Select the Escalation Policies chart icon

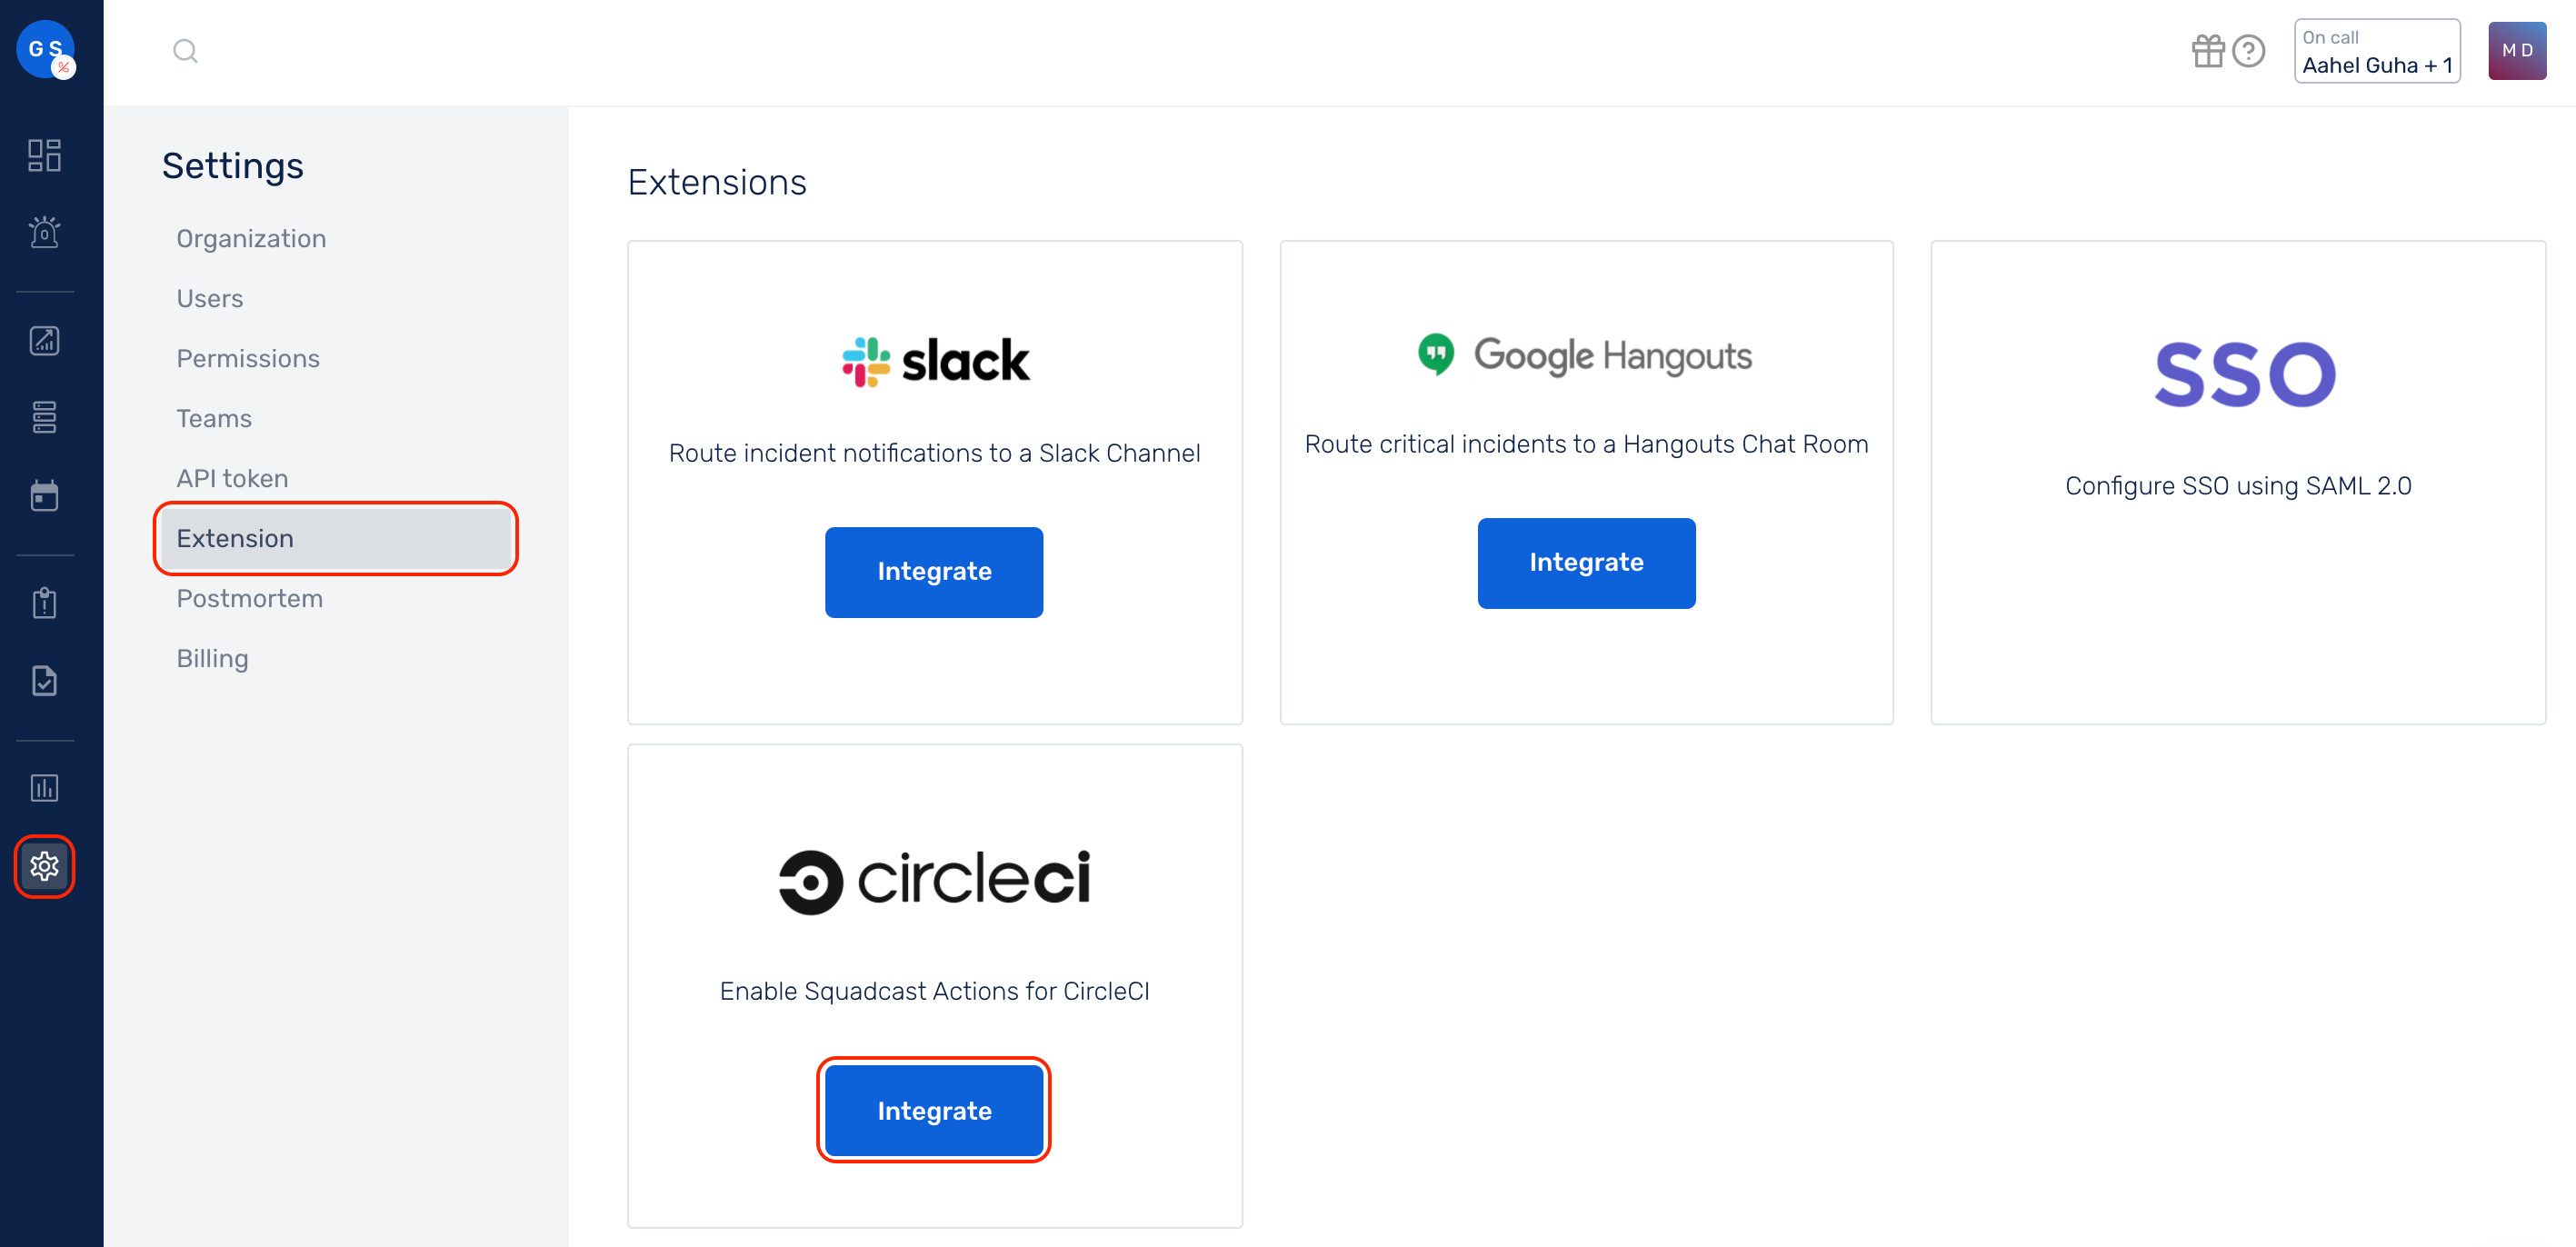coord(44,340)
